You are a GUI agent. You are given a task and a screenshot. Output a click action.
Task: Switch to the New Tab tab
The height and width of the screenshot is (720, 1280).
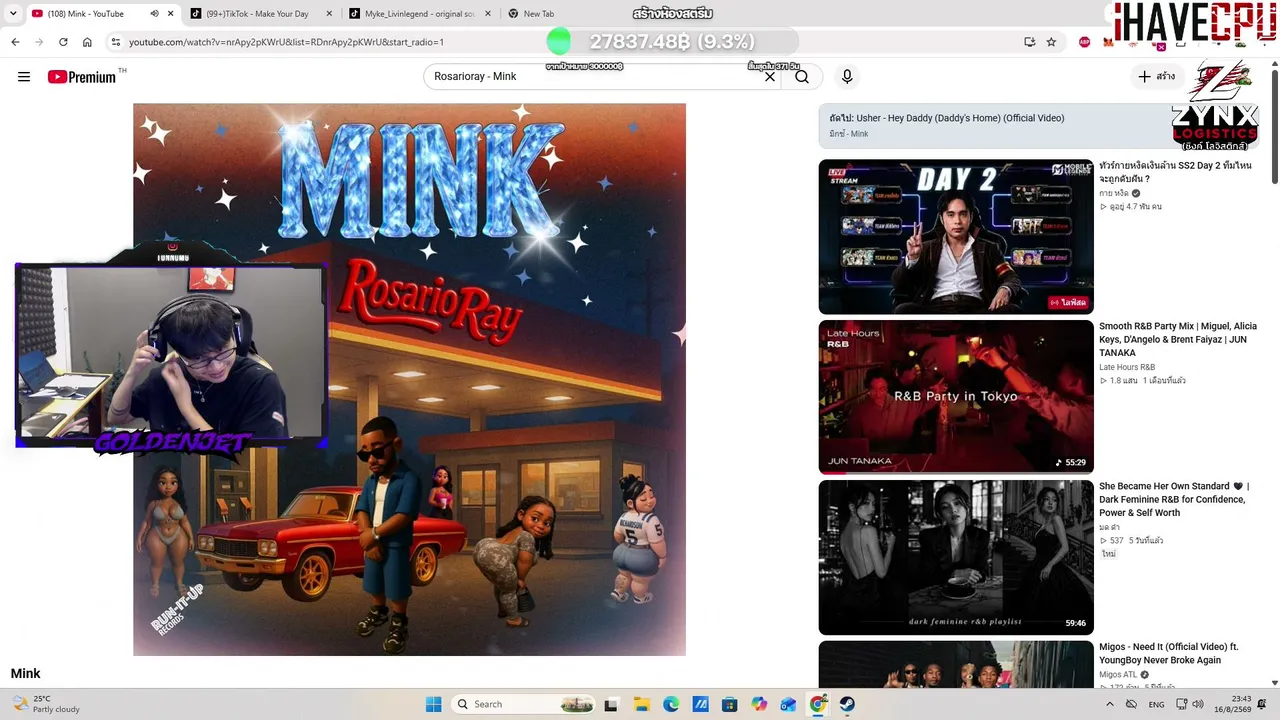click(x=538, y=14)
